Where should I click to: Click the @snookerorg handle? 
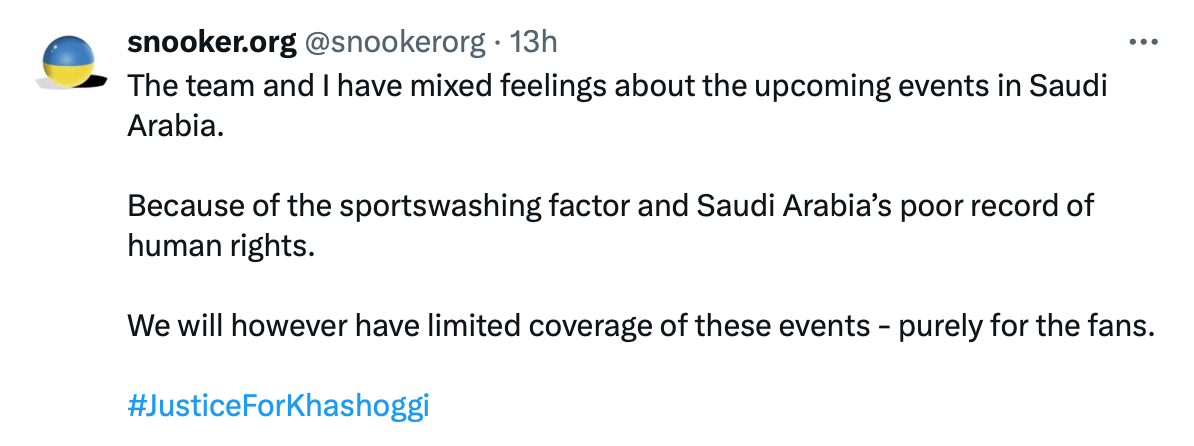click(x=394, y=43)
